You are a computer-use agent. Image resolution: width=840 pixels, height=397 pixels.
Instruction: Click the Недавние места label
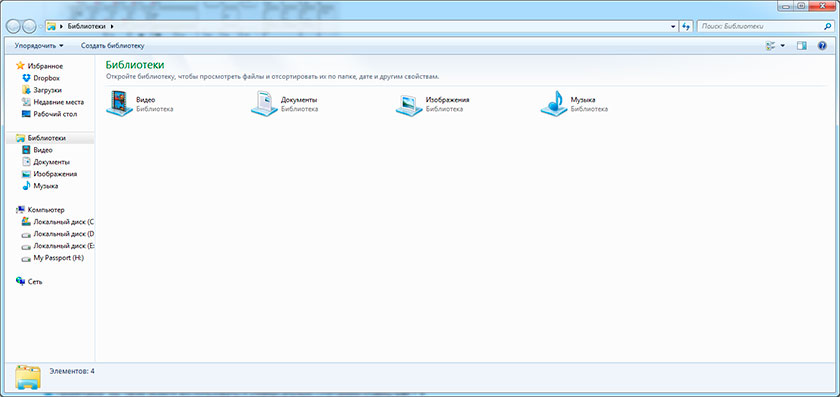click(59, 102)
